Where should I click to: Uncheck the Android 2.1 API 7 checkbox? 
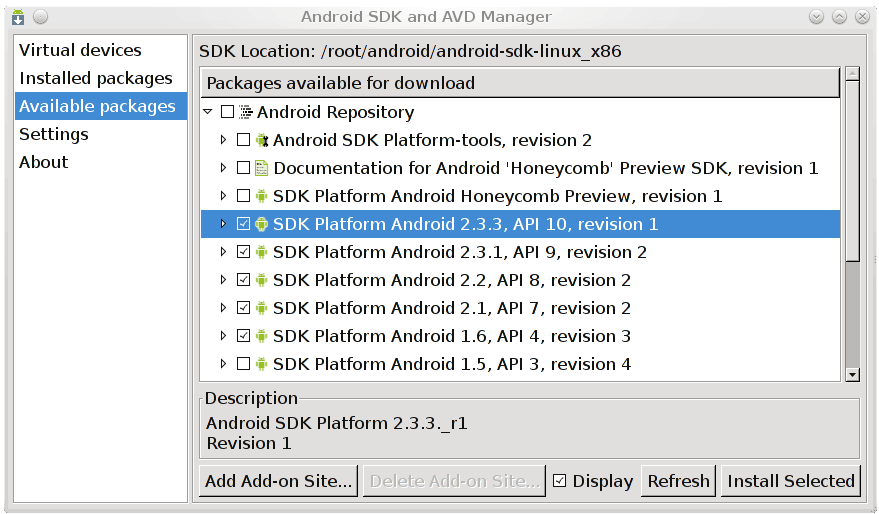point(243,308)
